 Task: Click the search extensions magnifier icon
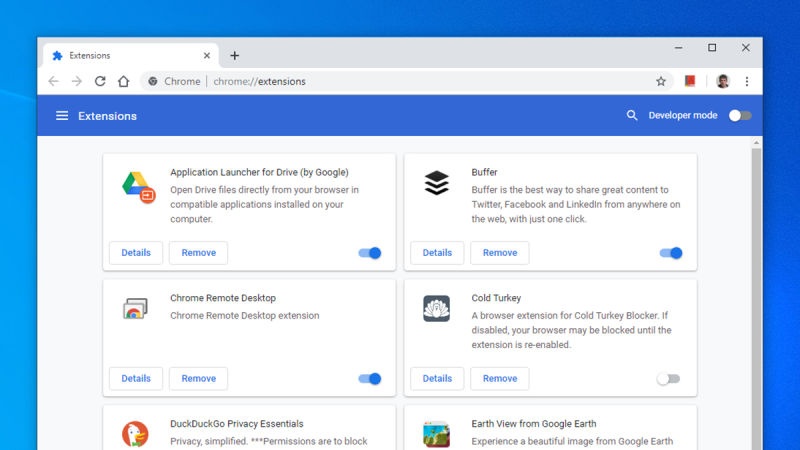pos(632,116)
